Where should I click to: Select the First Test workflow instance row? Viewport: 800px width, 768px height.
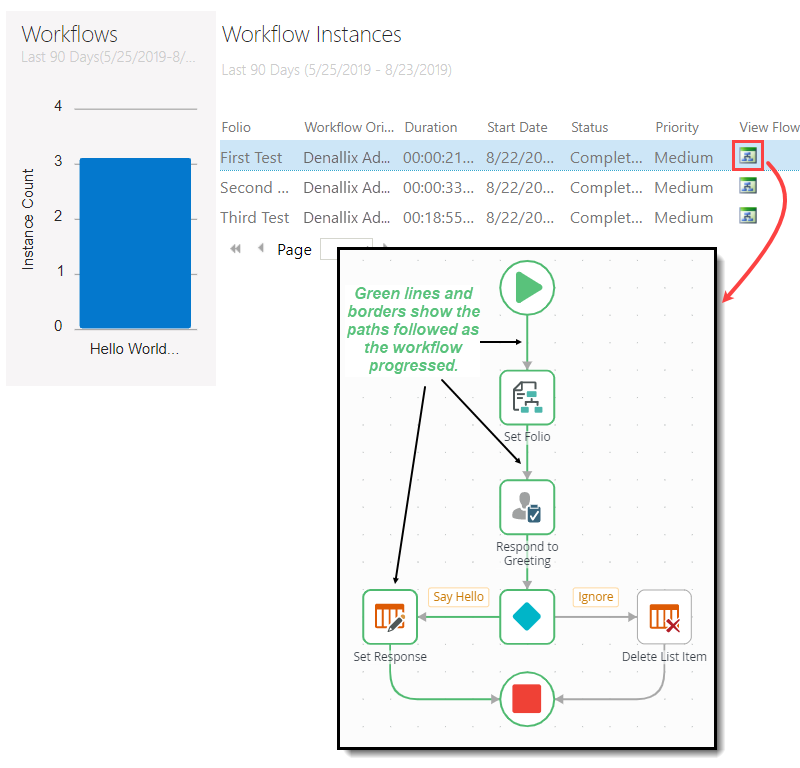400,157
